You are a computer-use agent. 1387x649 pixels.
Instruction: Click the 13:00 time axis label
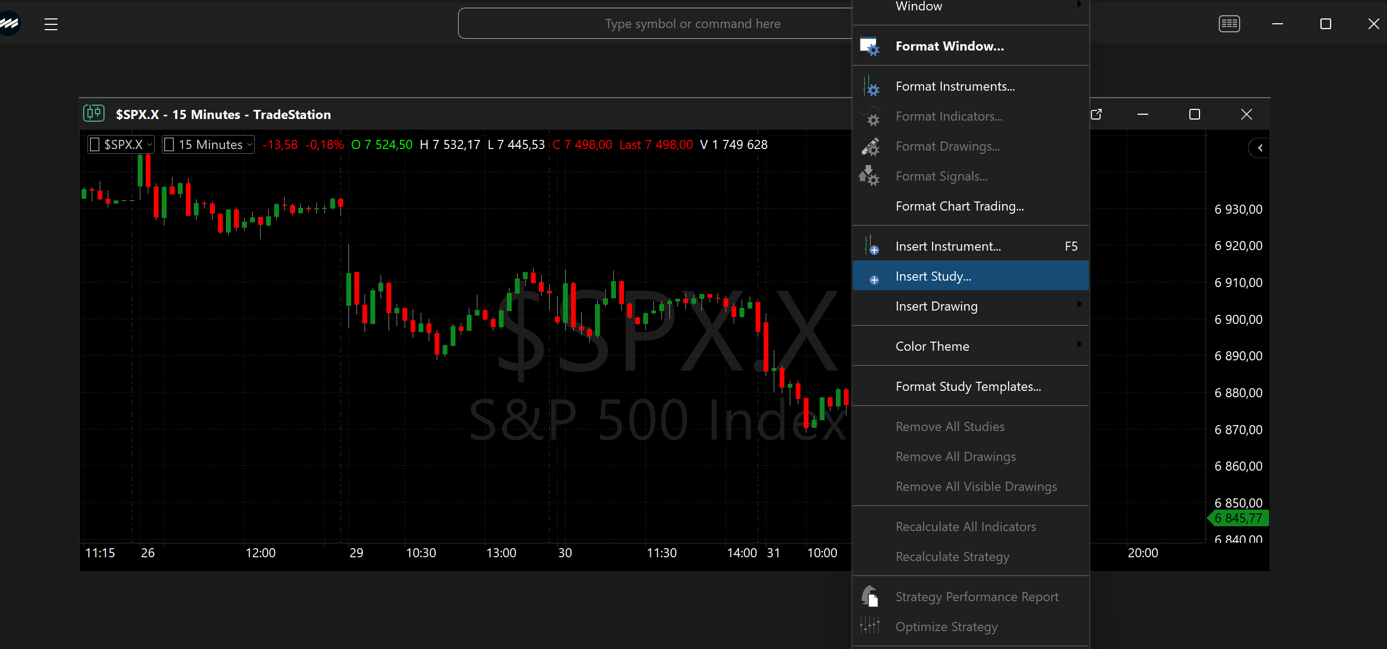[x=501, y=553]
